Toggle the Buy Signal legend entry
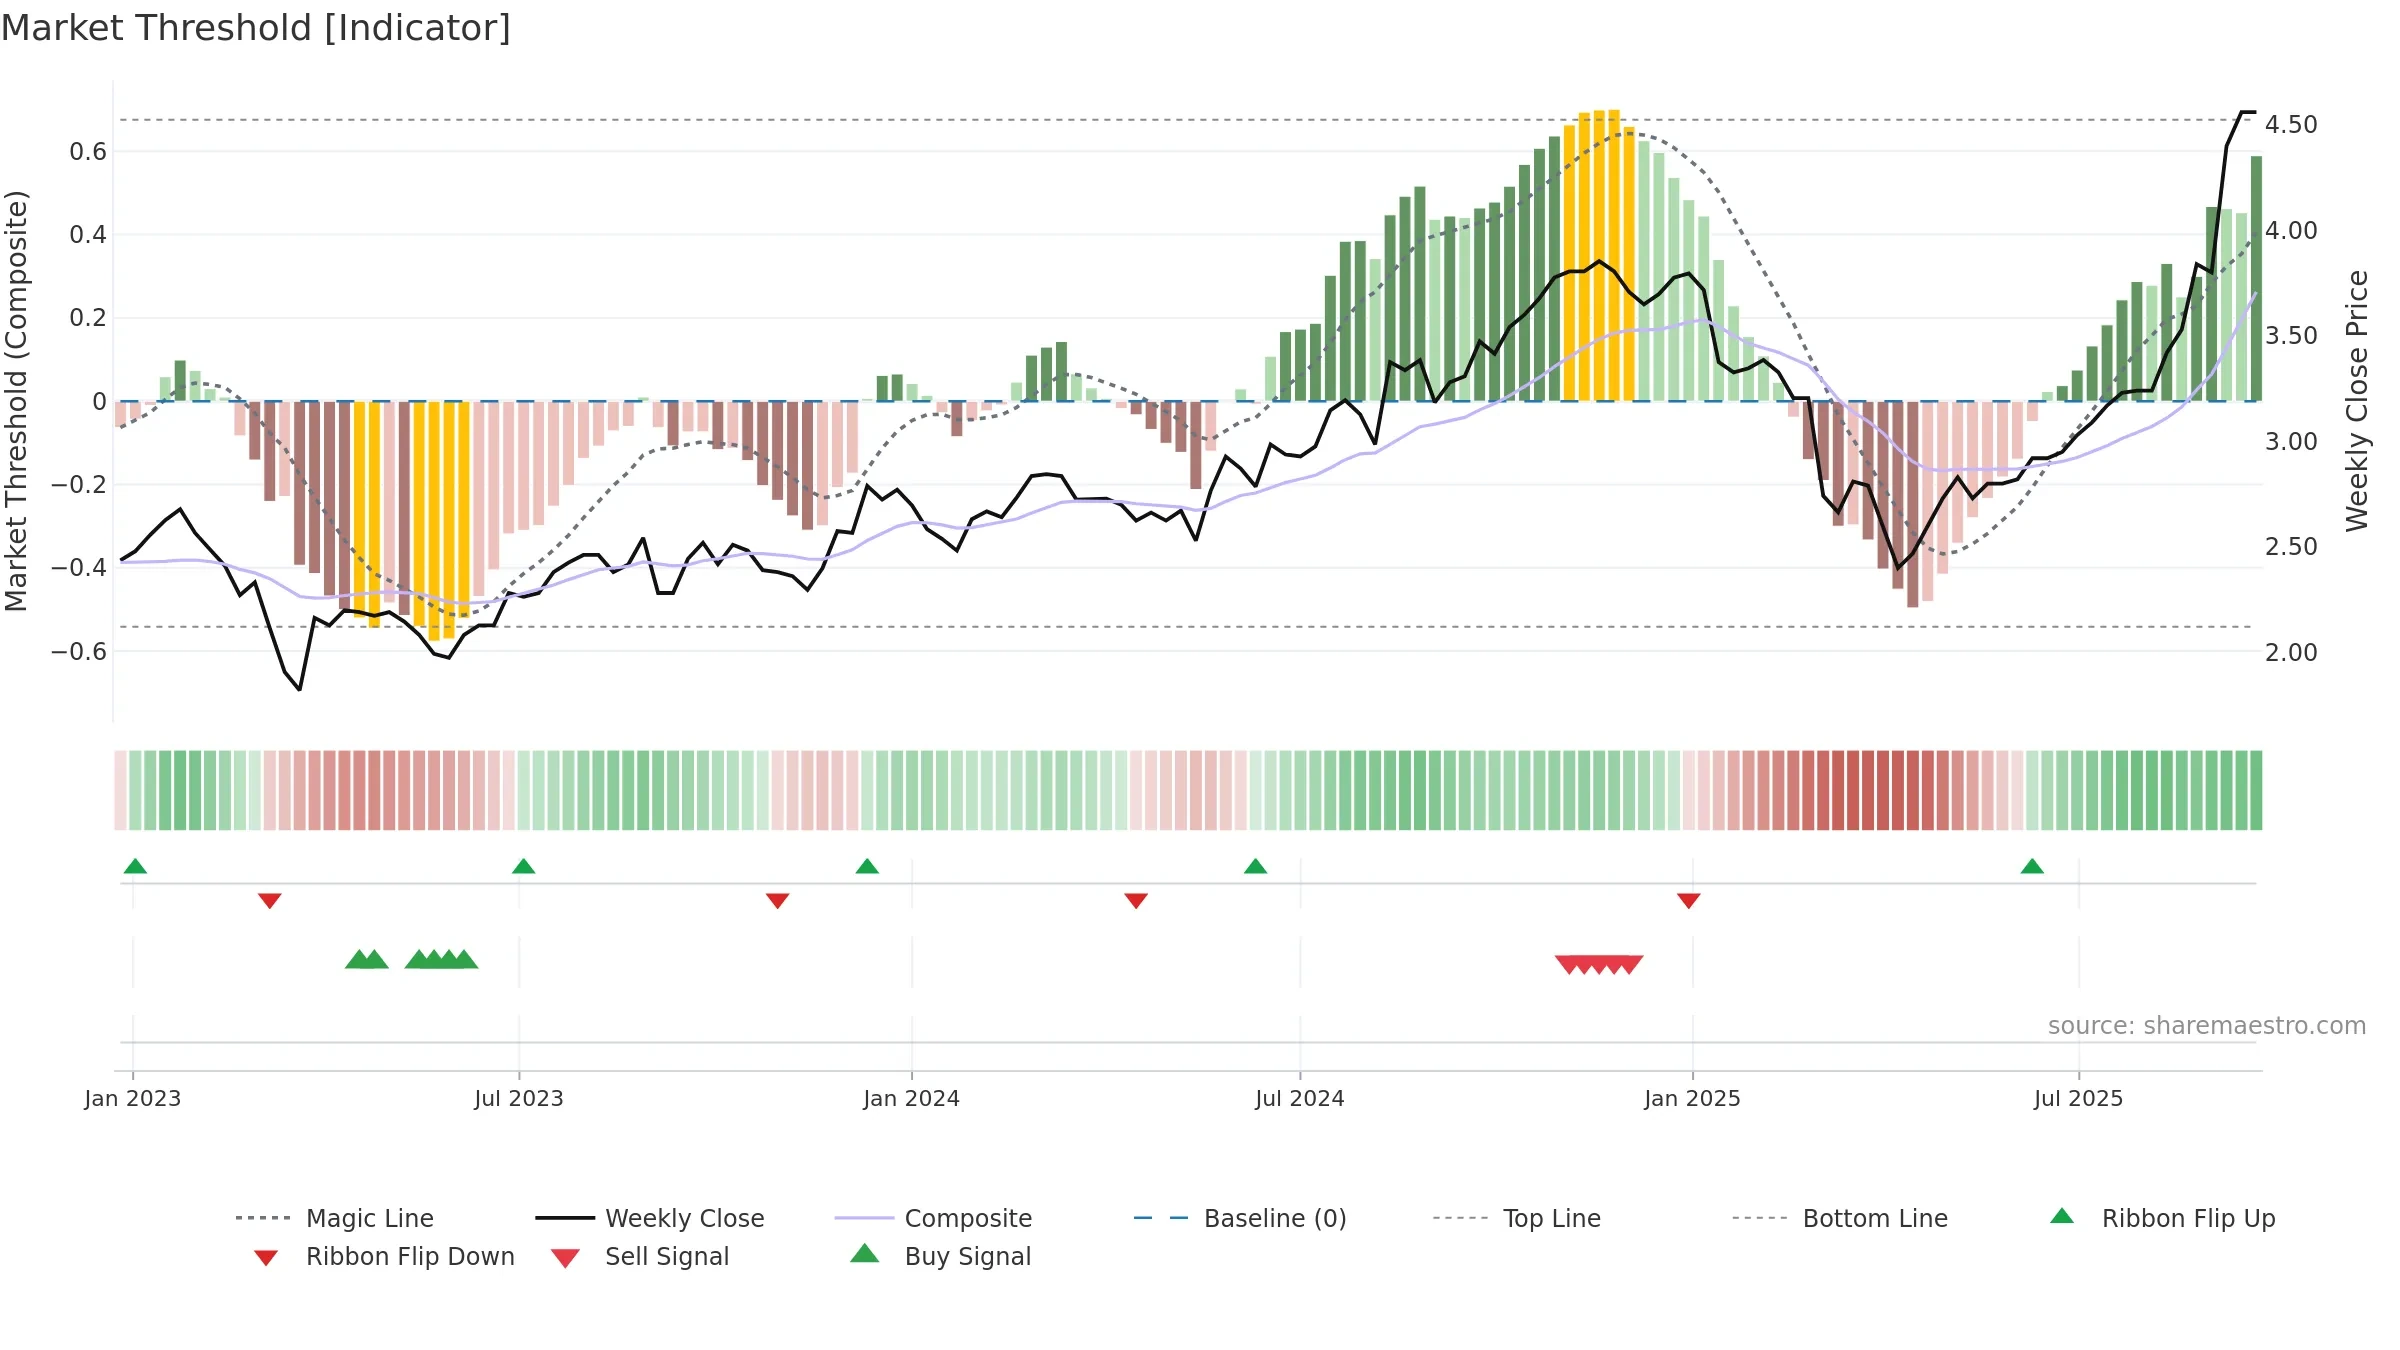 point(940,1256)
